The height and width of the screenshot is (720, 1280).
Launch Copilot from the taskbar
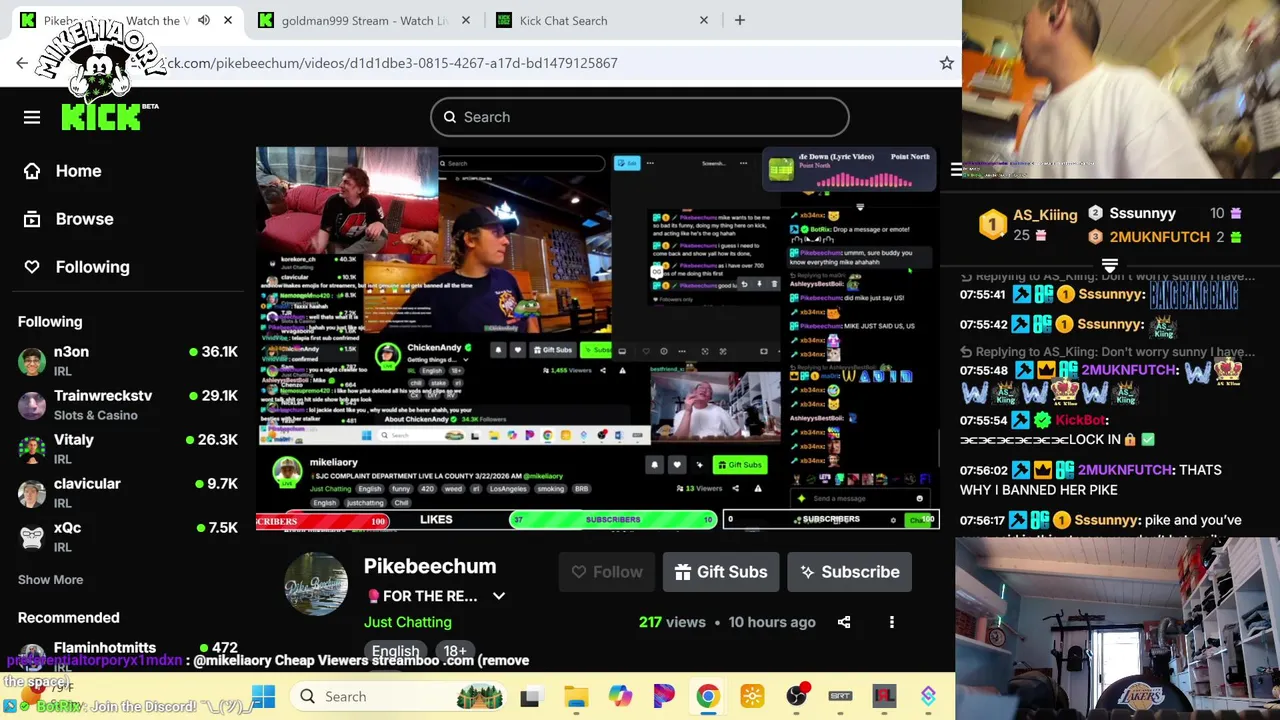(x=620, y=696)
